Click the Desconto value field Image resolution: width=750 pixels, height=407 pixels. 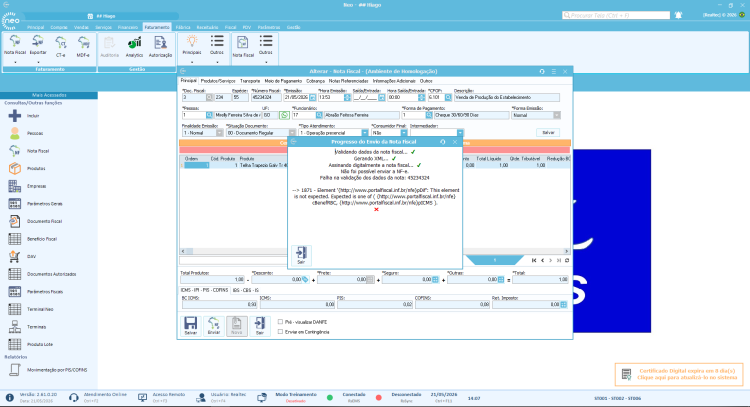click(277, 279)
